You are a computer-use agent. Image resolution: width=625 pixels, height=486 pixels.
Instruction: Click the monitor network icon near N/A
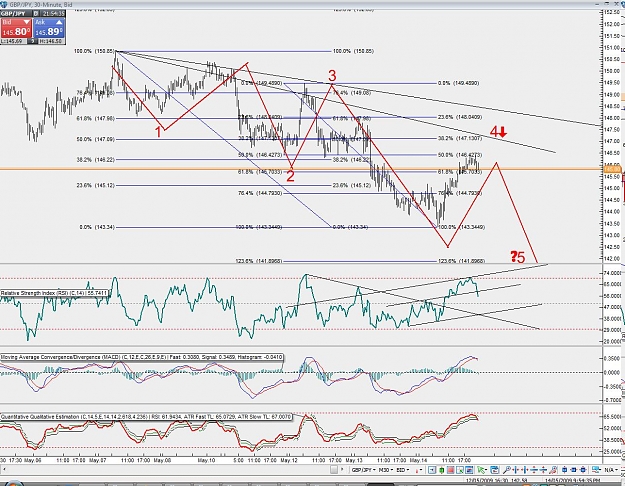tap(596, 470)
